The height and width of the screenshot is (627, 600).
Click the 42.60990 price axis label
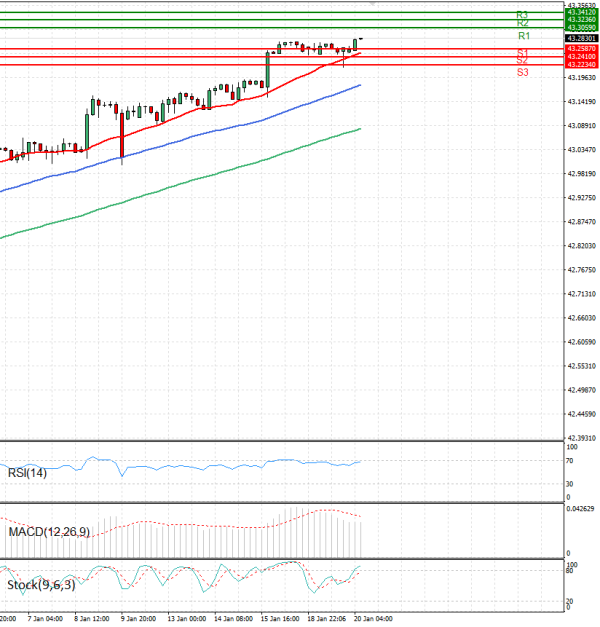pyautogui.click(x=578, y=342)
